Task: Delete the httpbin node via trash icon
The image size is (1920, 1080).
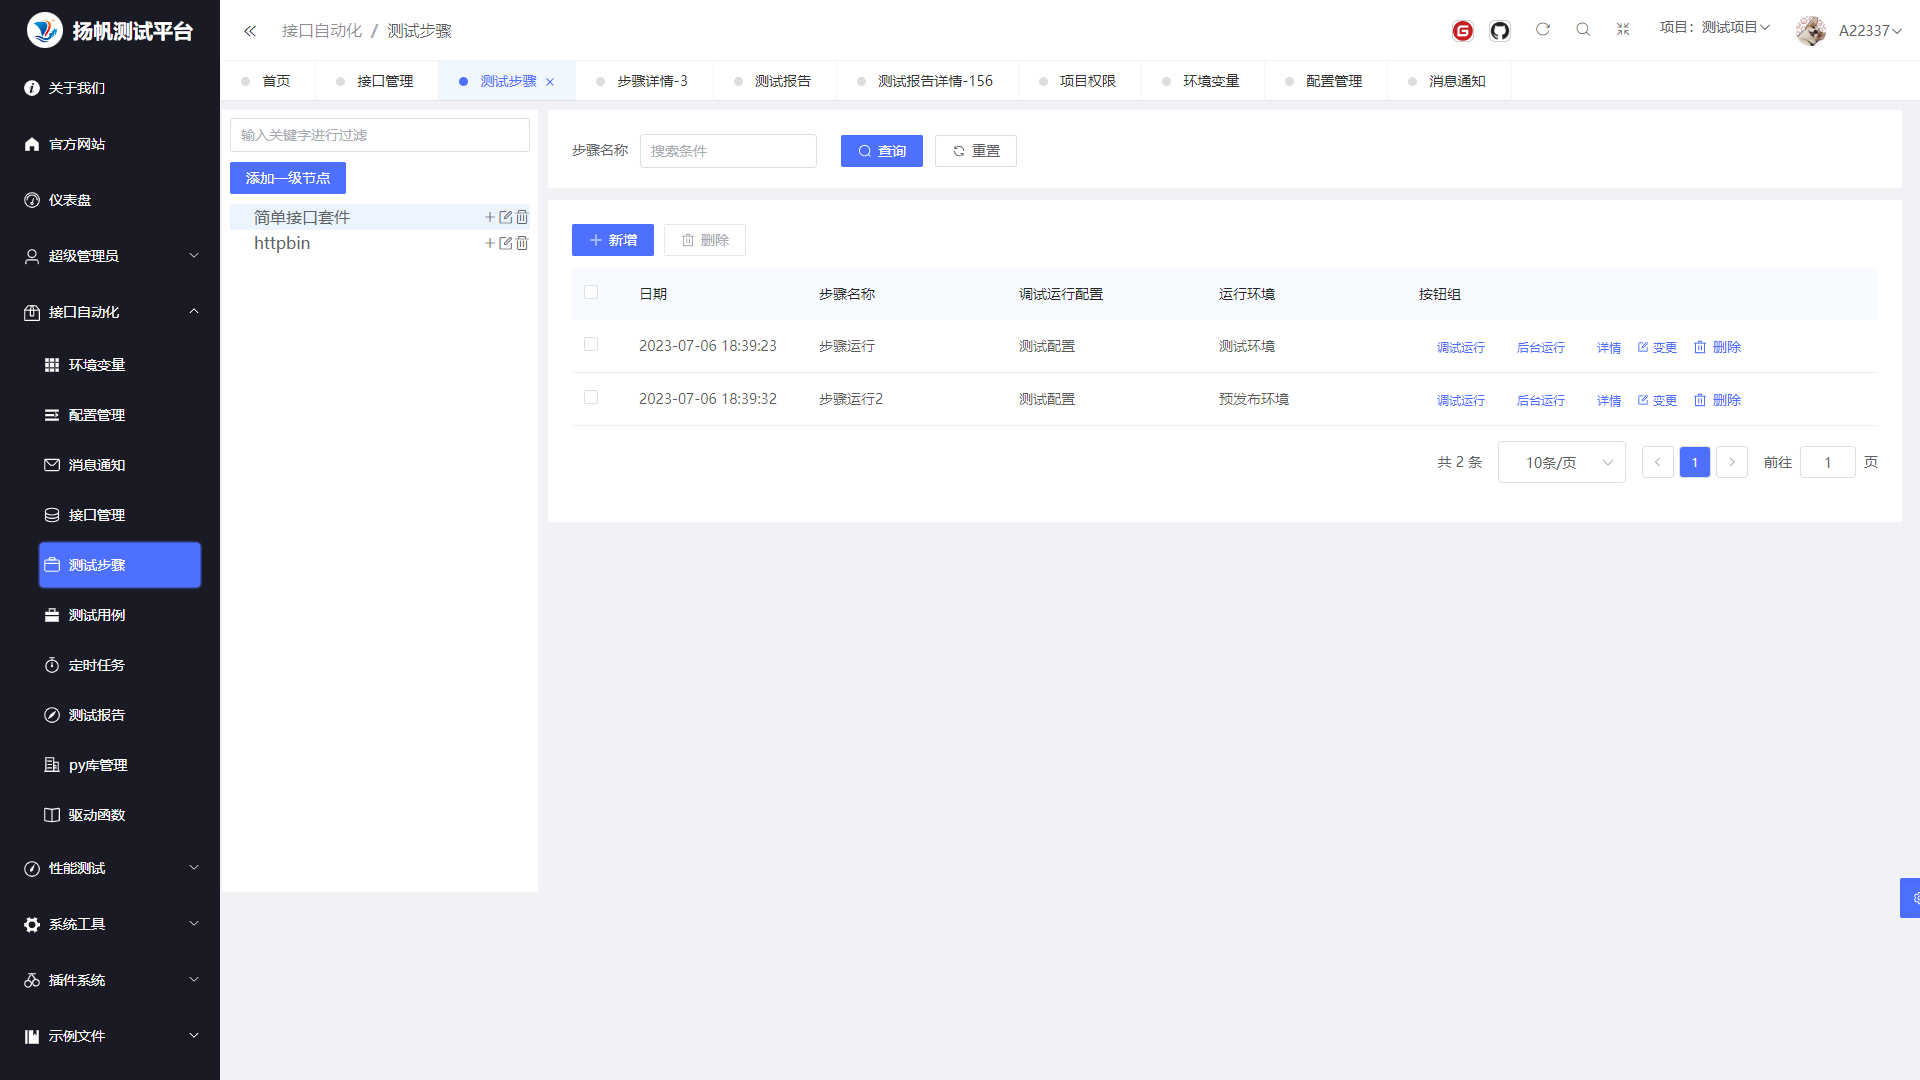Action: [522, 243]
